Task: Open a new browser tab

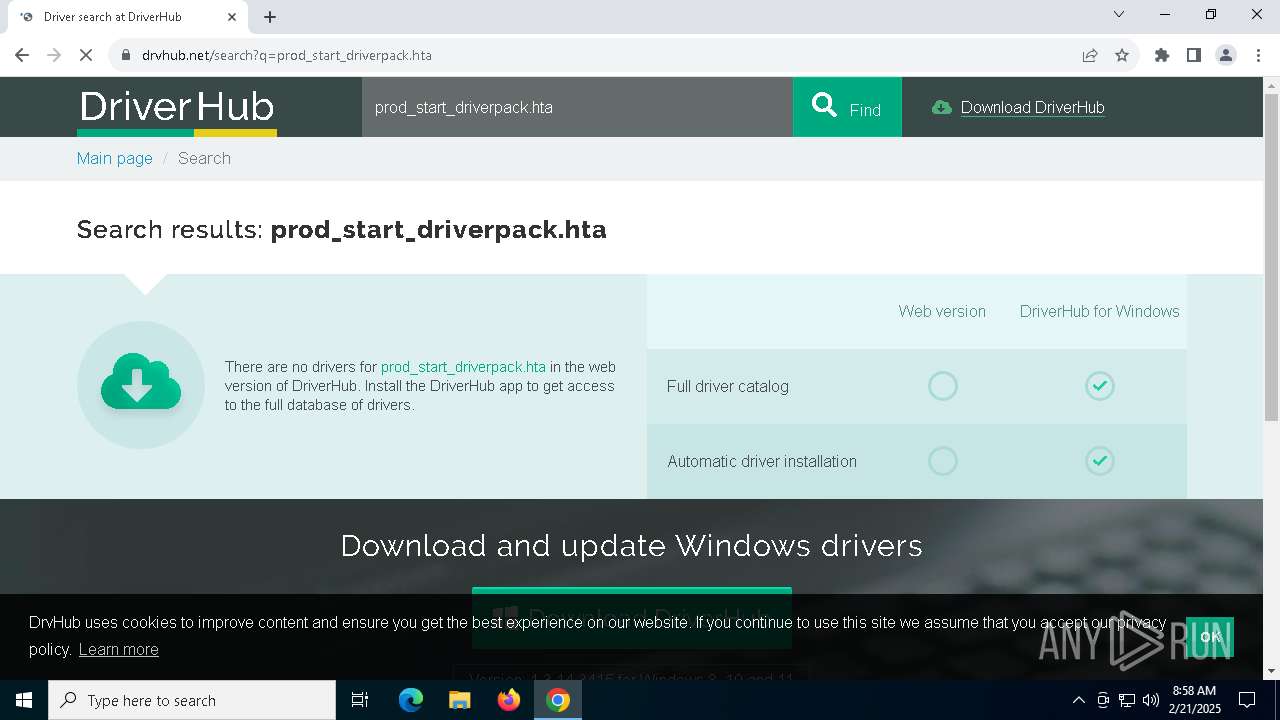Action: point(270,17)
